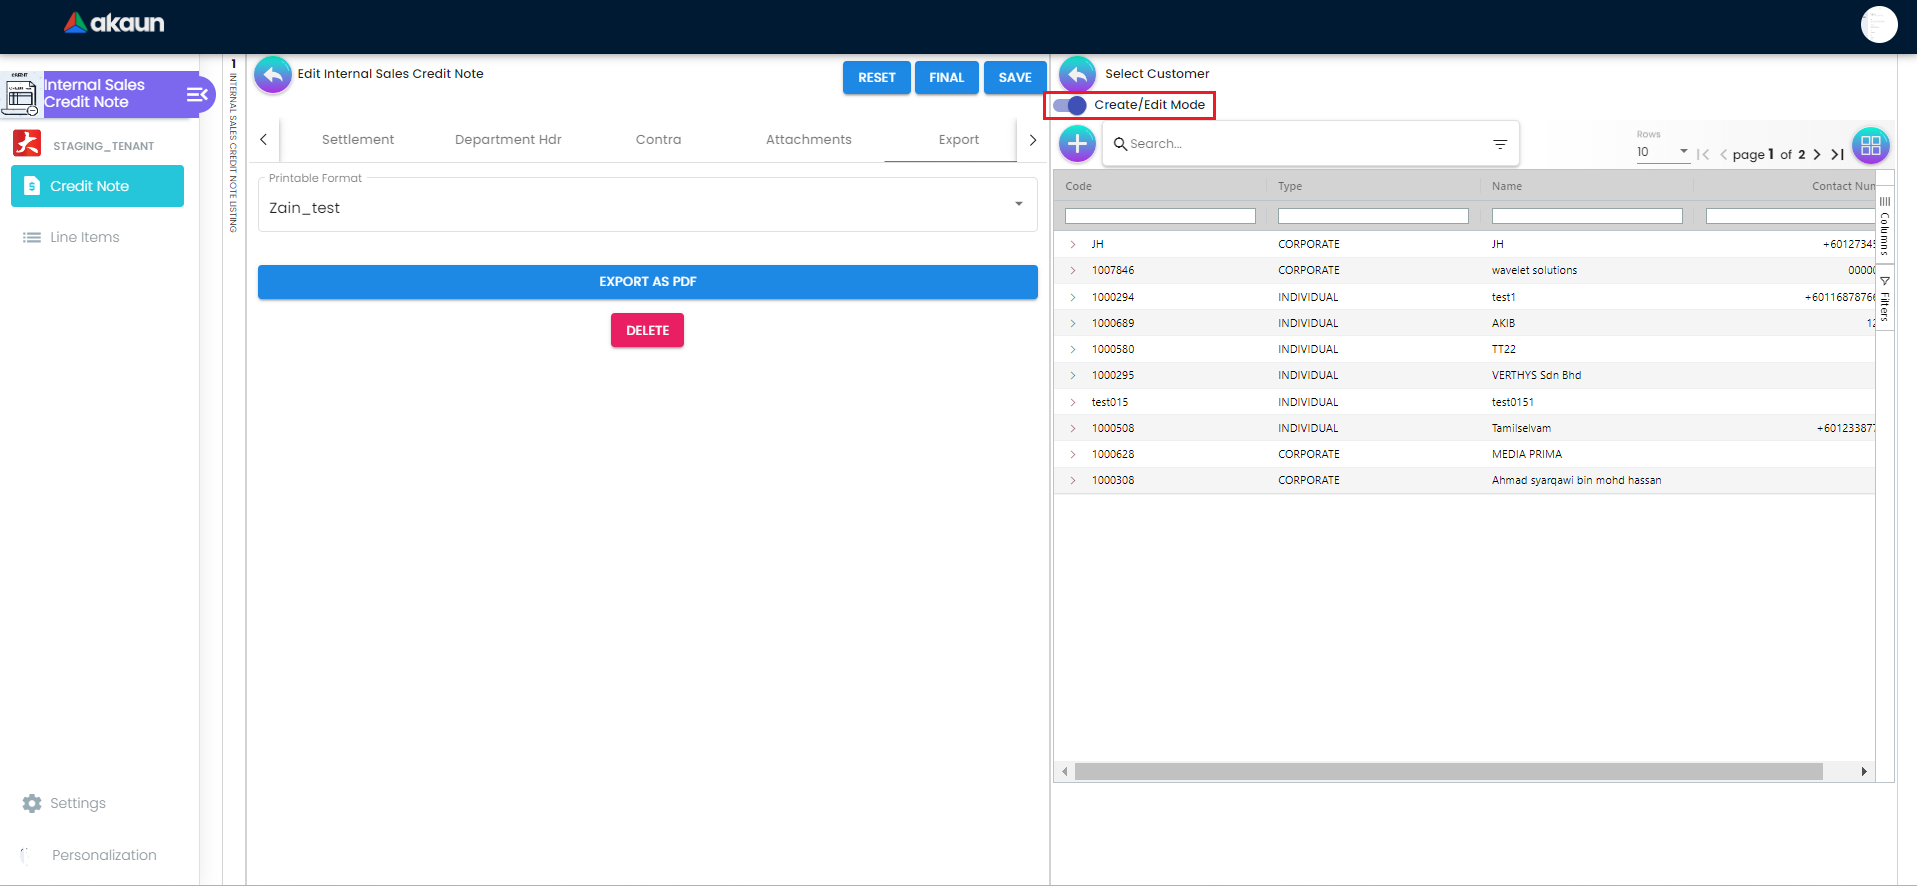This screenshot has height=886, width=1917.
Task: Click the red DELETE button
Action: coord(647,330)
